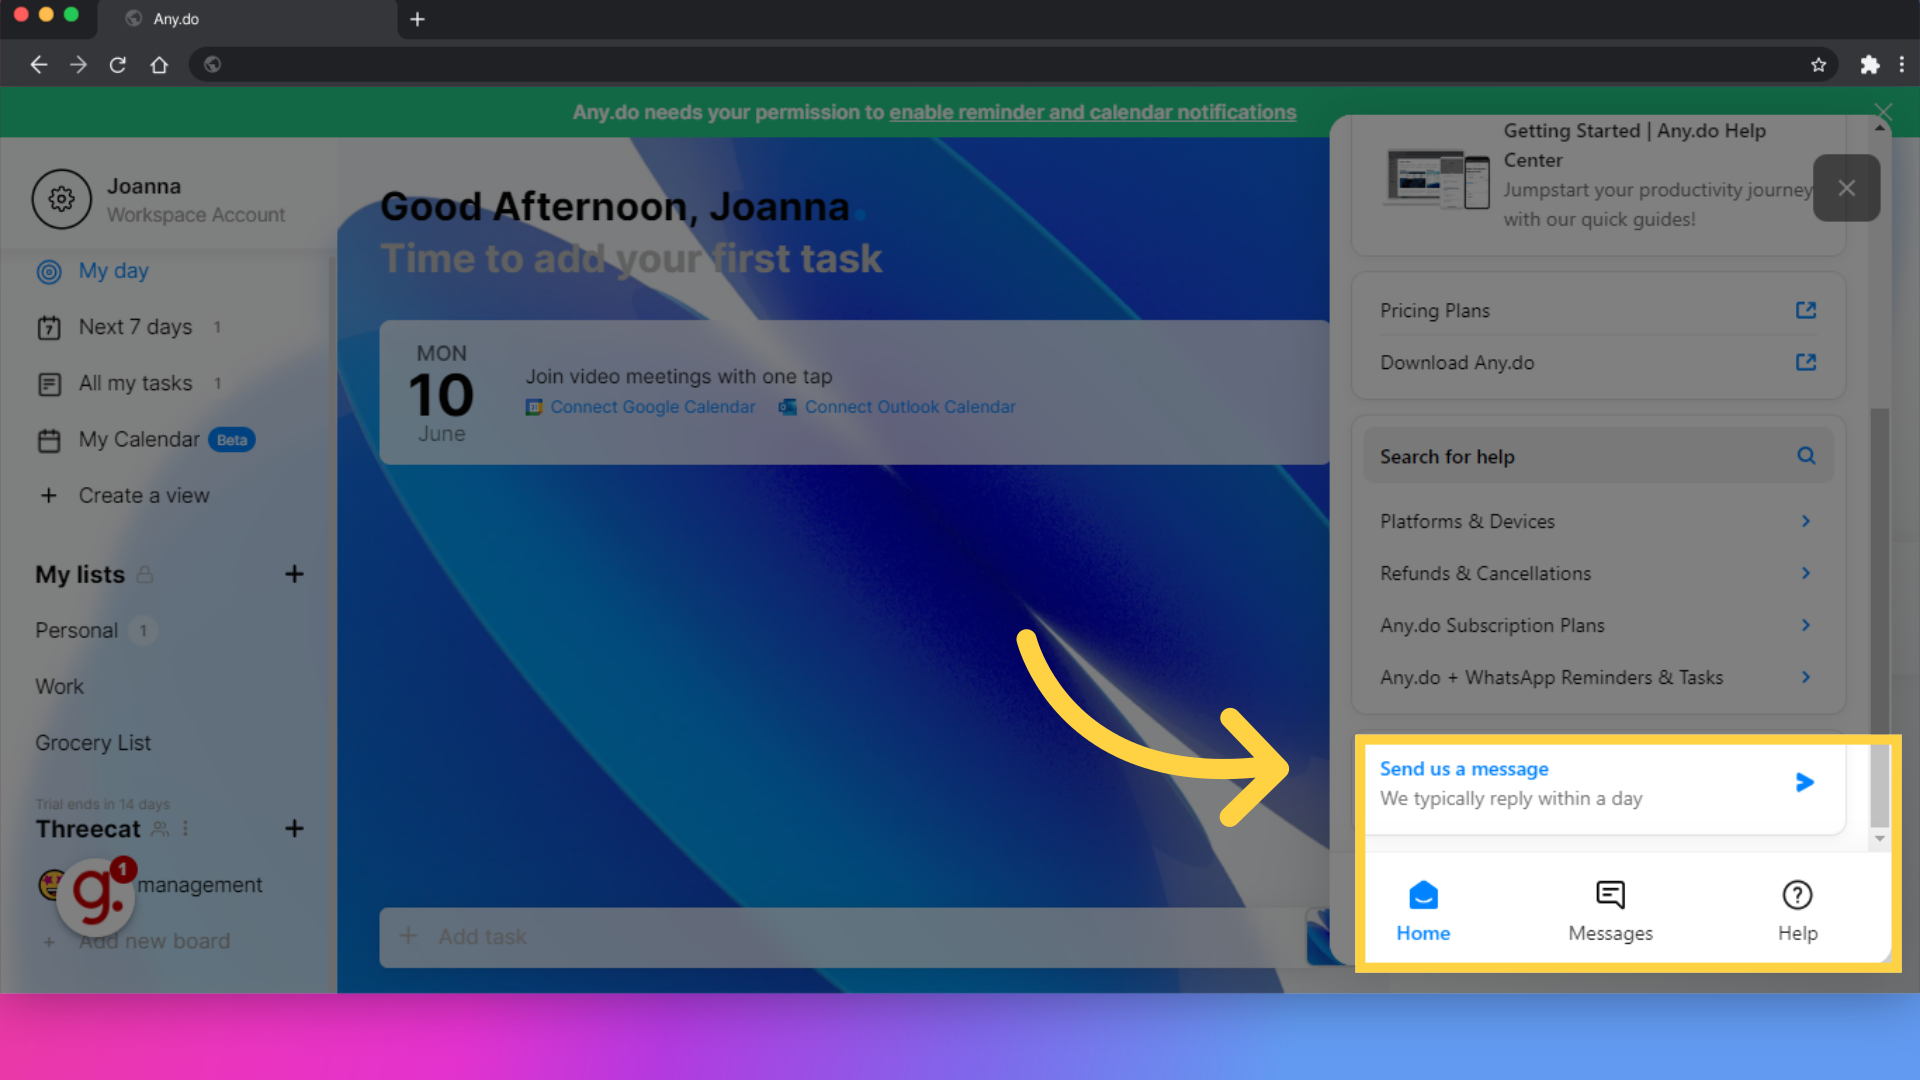This screenshot has width=1920, height=1080.
Task: Click the help search magnifier icon
Action: click(x=1806, y=456)
